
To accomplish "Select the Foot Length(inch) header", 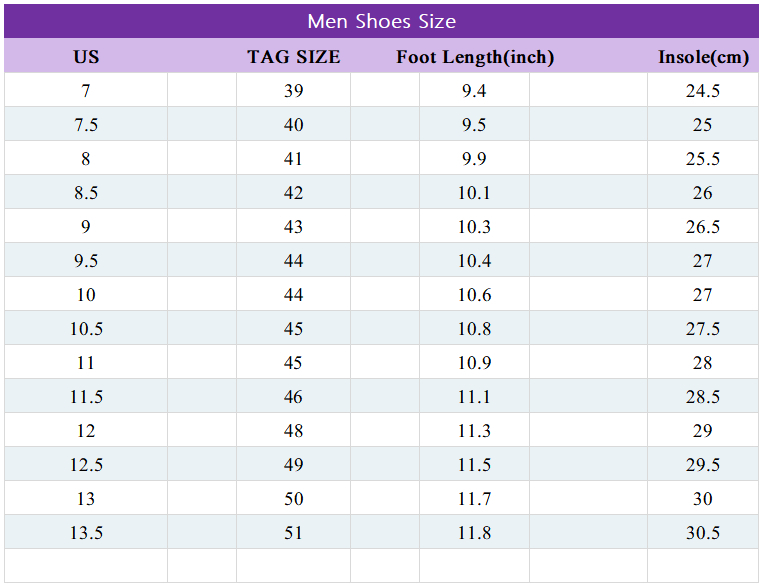I will 475,57.
